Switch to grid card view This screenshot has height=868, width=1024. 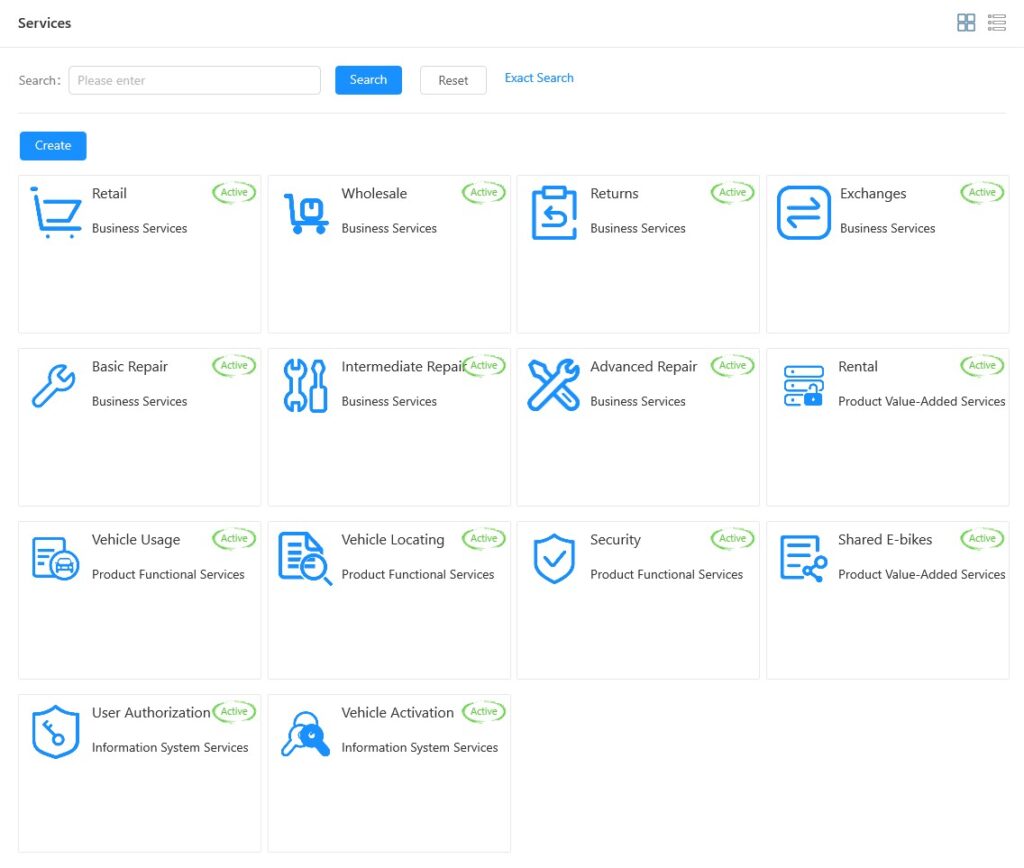tap(966, 23)
